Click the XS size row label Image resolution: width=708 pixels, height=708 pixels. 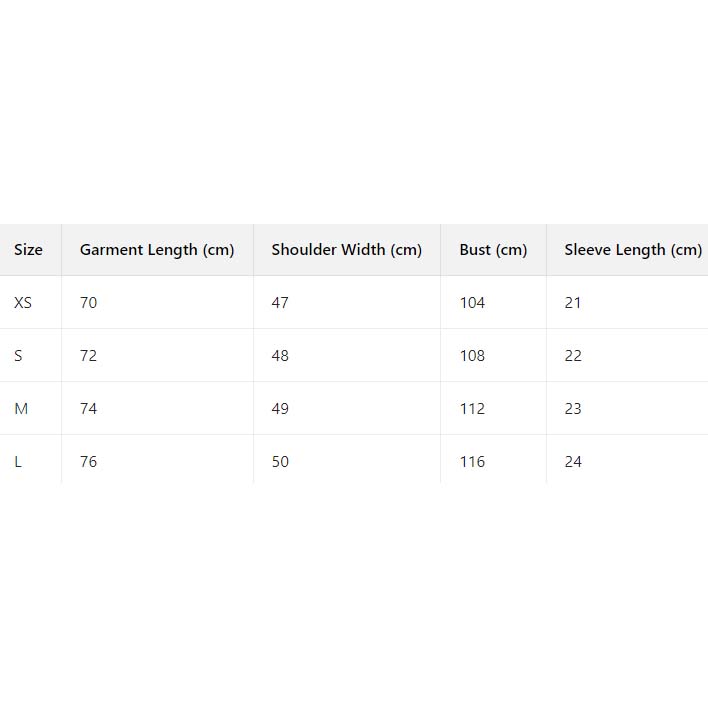pos(23,303)
